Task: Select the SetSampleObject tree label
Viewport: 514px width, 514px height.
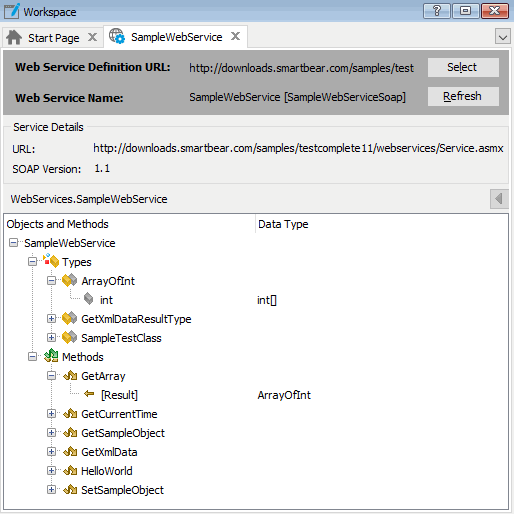Action: point(122,490)
